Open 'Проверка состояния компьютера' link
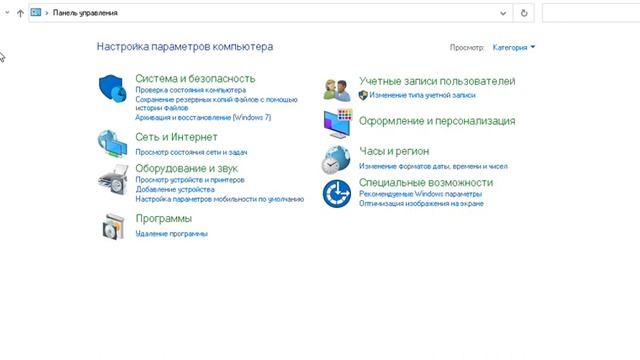This screenshot has width=640, height=360. [x=191, y=90]
